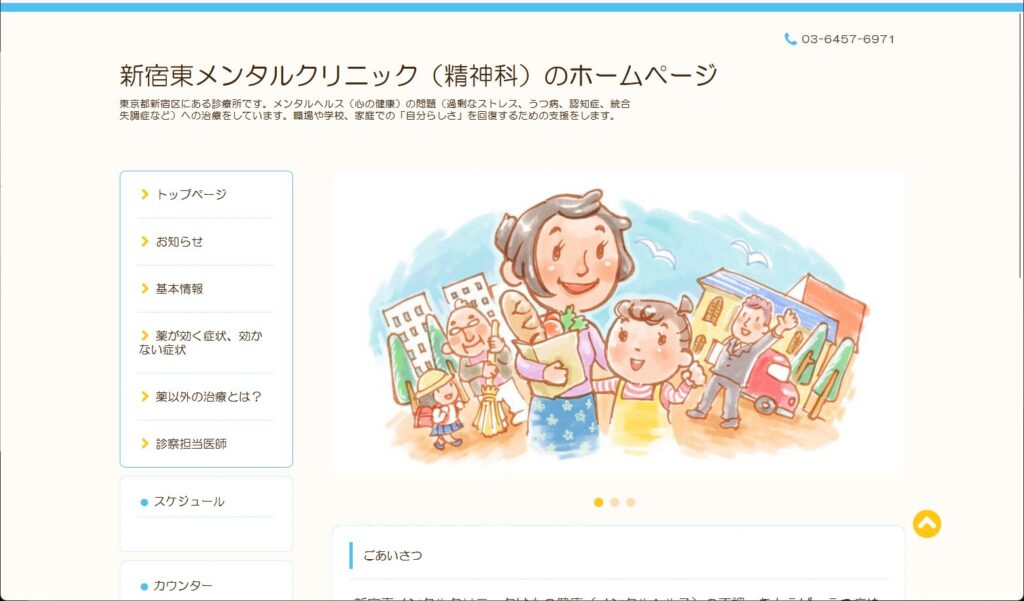
Task: Click the blue bullet beside カウンター
Action: click(144, 587)
